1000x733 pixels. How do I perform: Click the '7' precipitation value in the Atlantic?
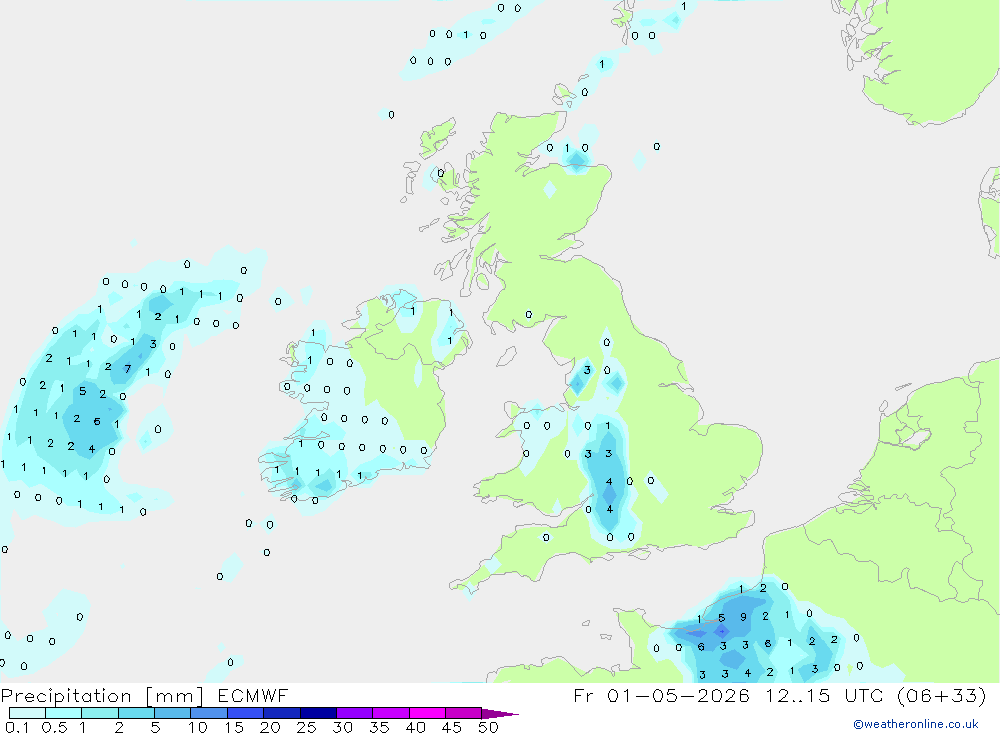128,369
